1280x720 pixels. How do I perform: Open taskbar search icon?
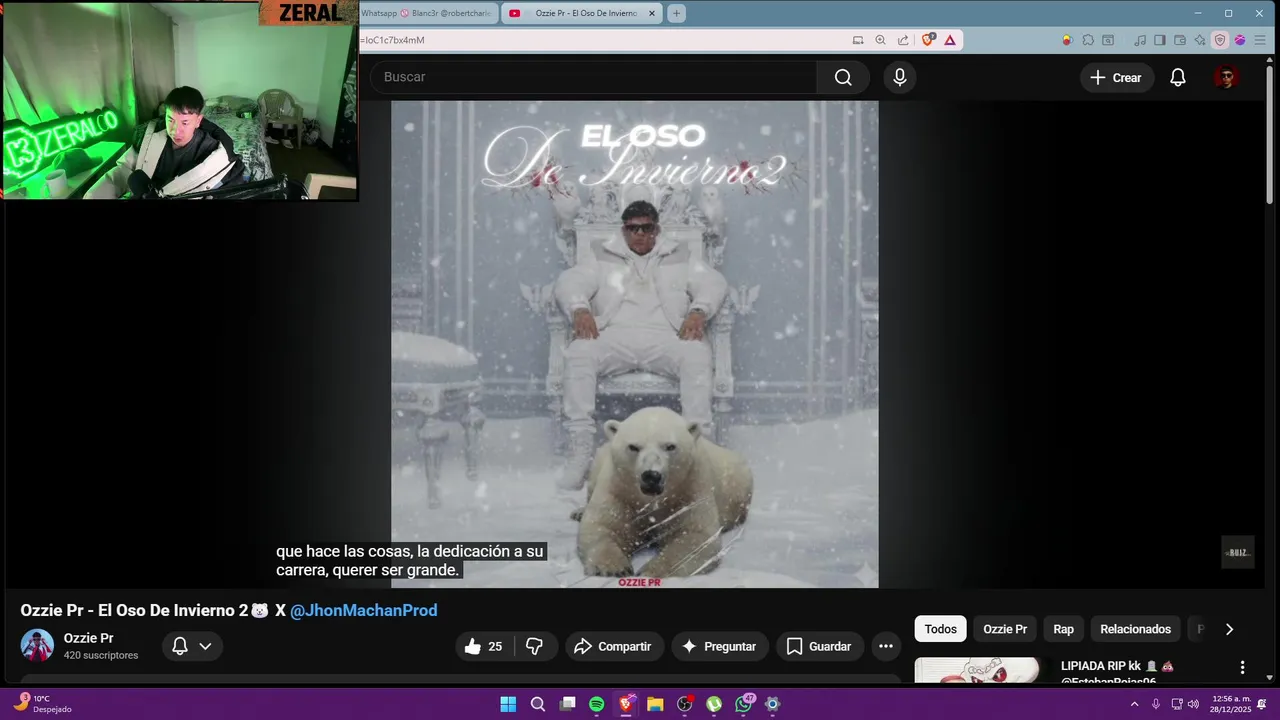pos(537,704)
